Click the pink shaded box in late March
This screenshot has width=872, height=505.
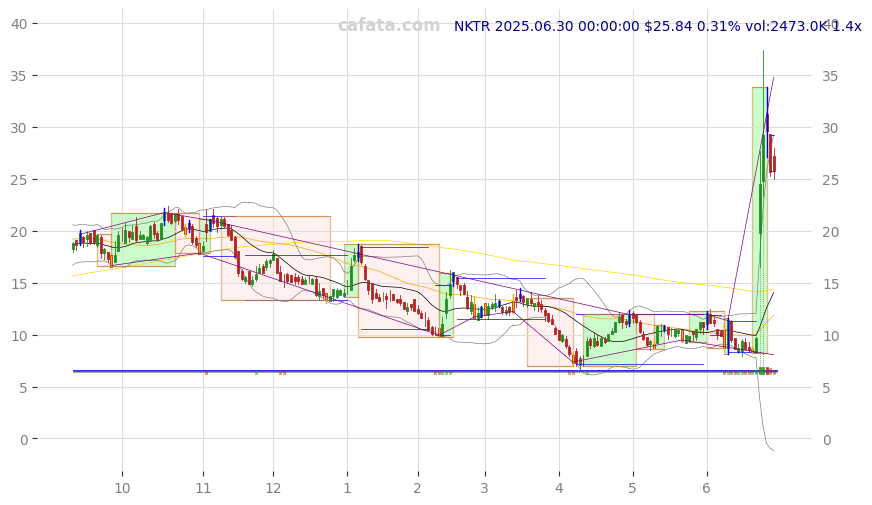point(551,333)
